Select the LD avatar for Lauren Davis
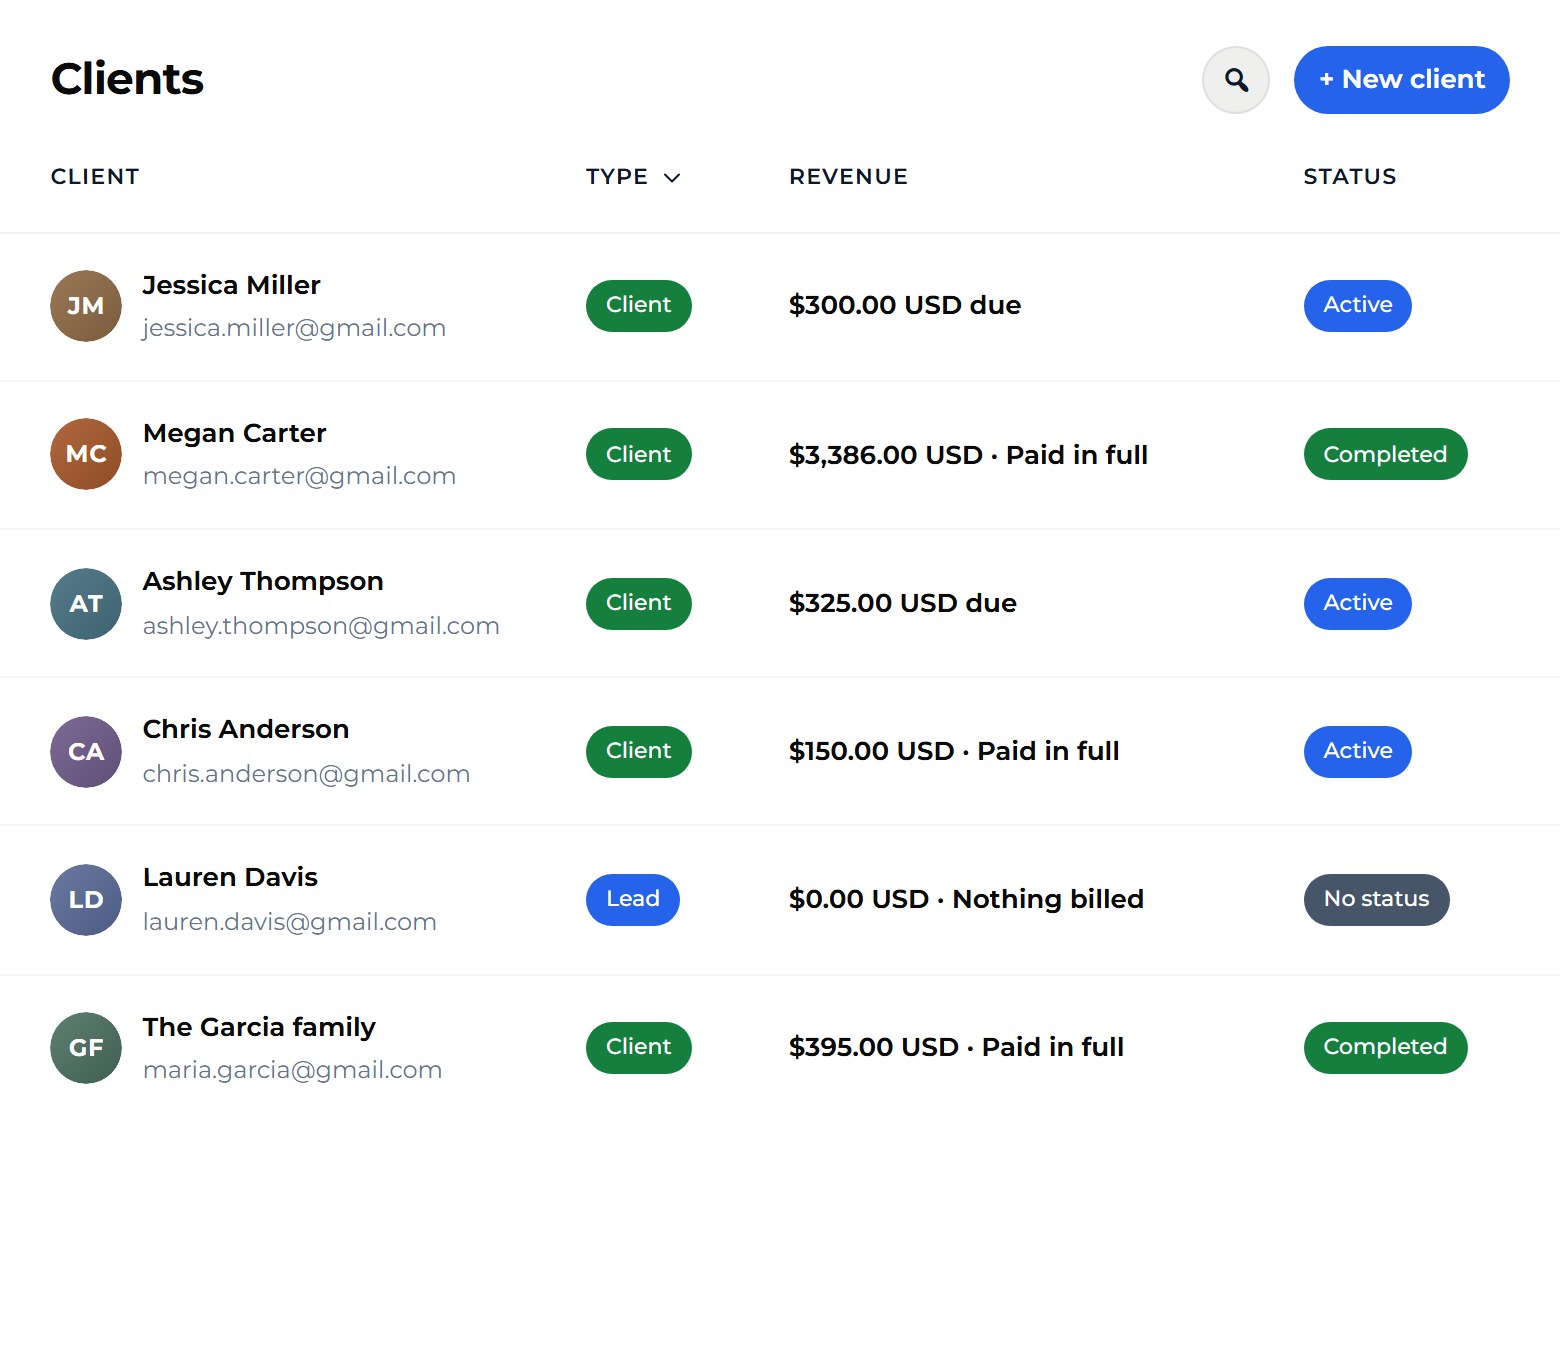Viewport: 1560px width, 1346px height. (86, 900)
